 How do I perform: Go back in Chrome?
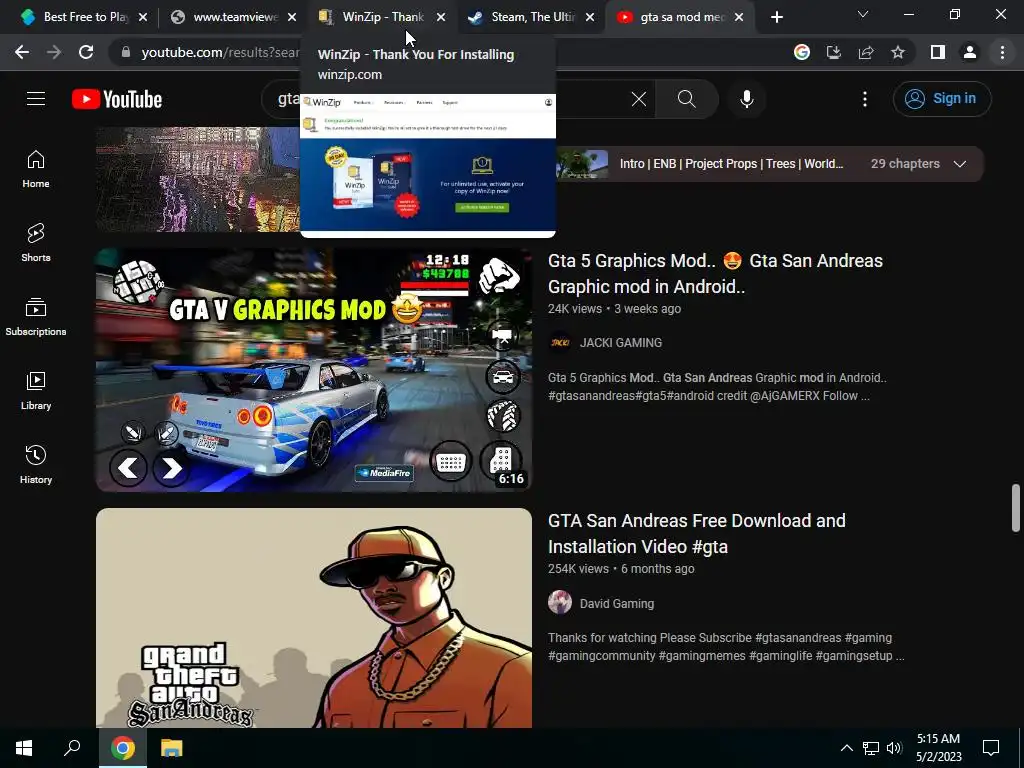point(22,52)
